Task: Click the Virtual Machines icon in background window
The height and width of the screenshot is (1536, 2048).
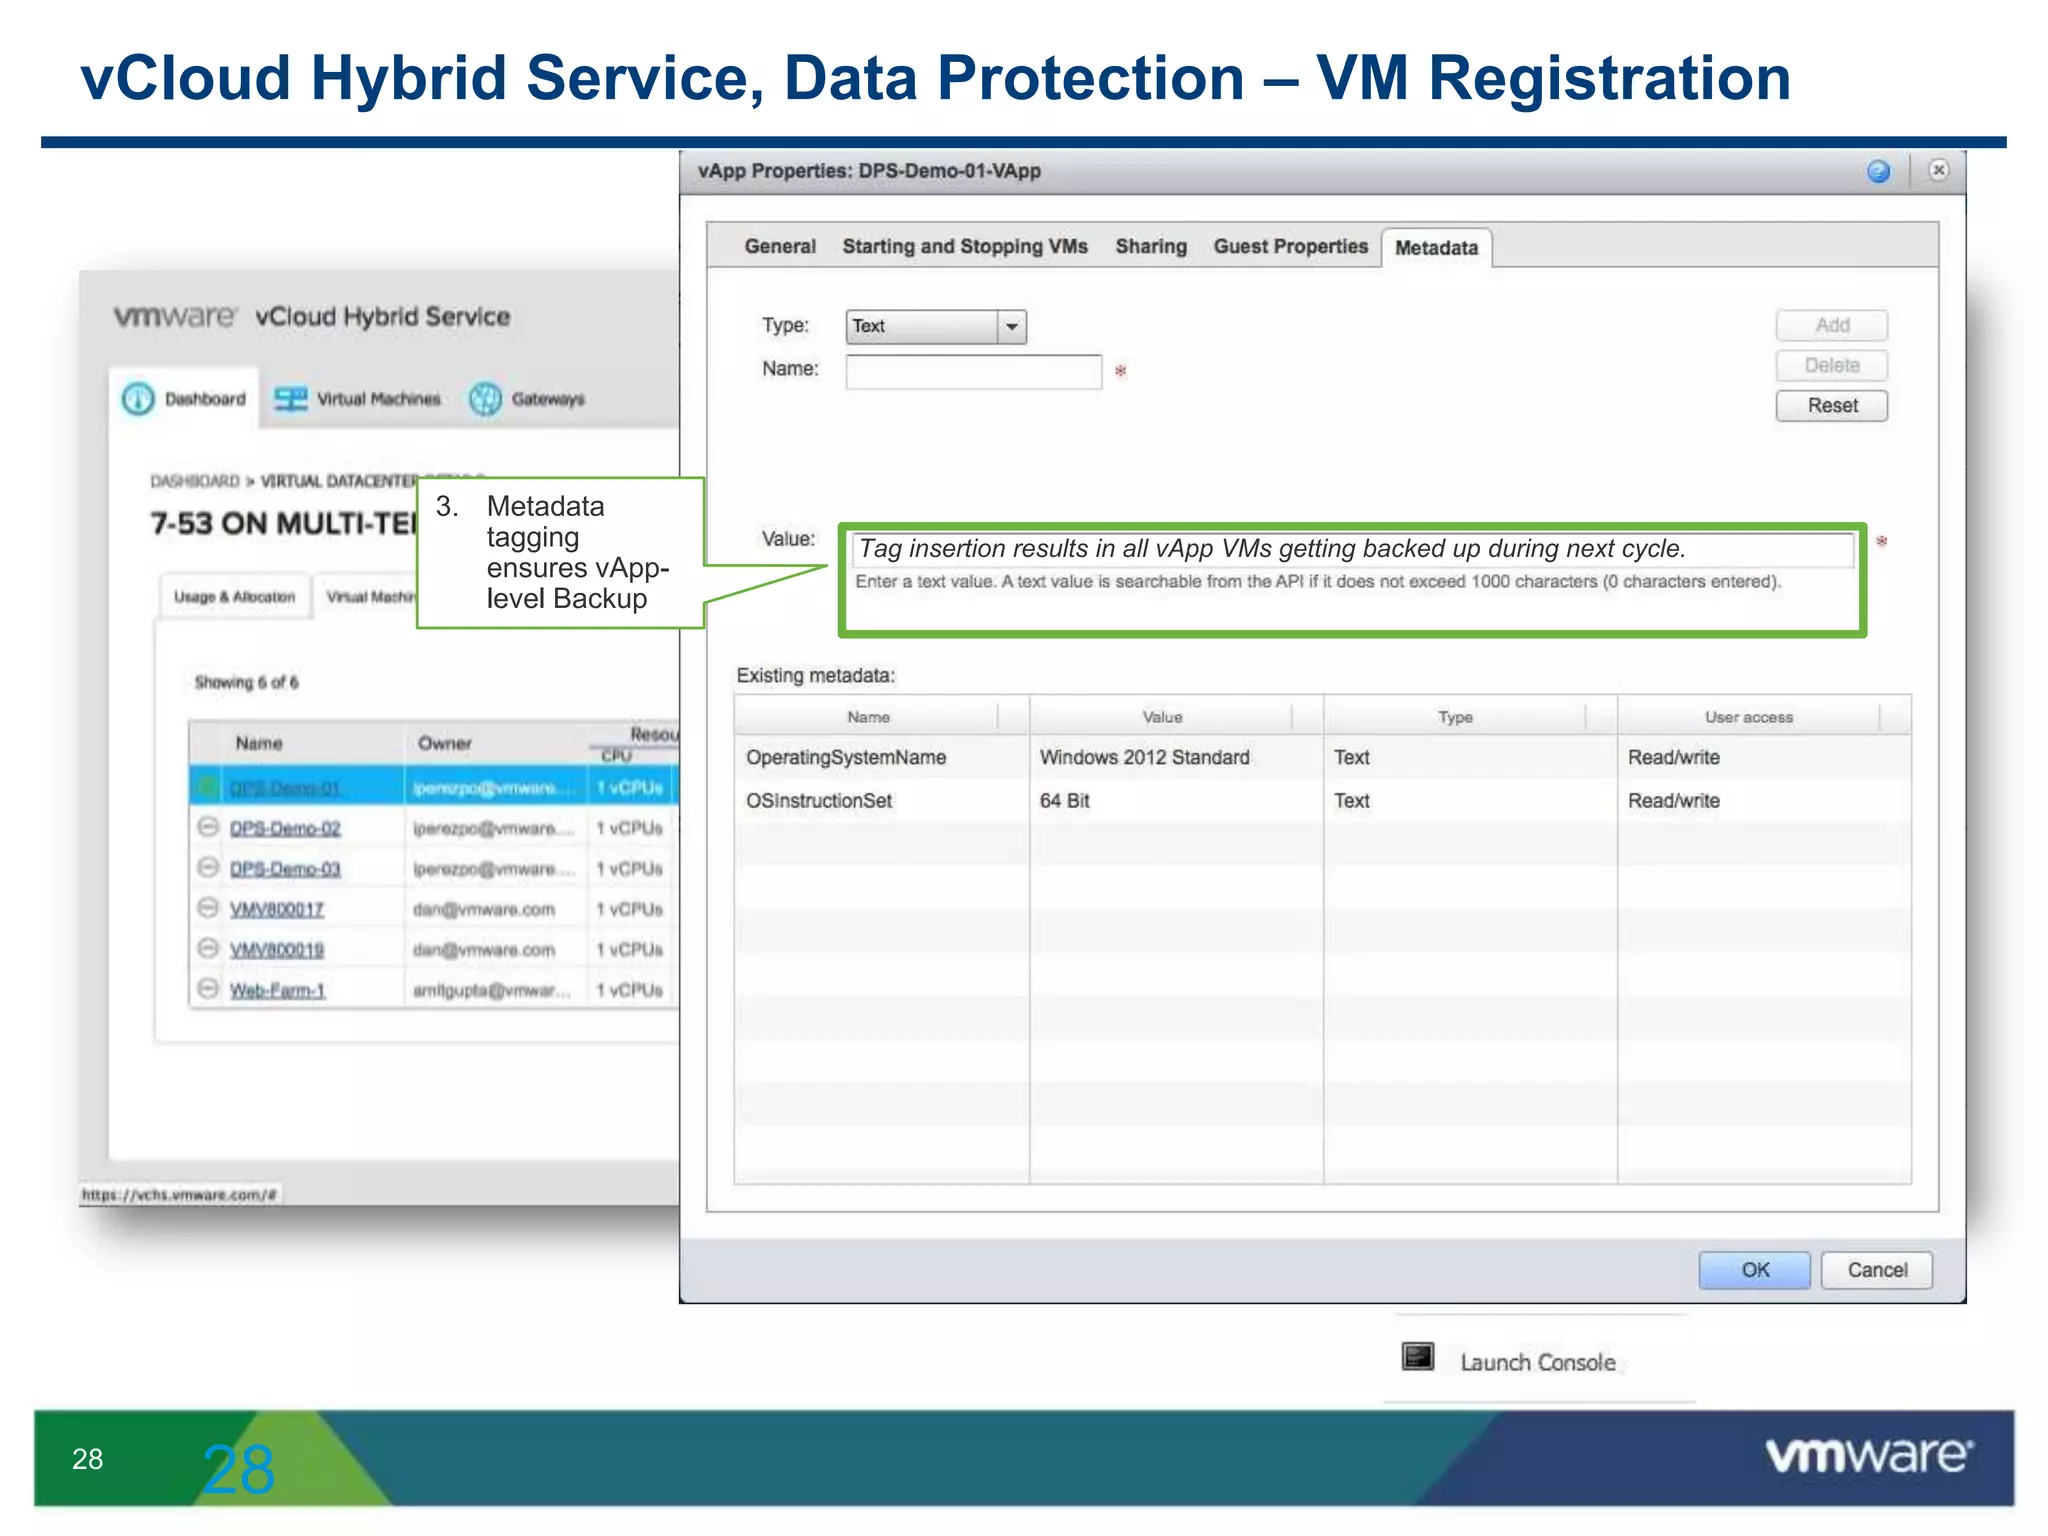Action: pos(291,399)
